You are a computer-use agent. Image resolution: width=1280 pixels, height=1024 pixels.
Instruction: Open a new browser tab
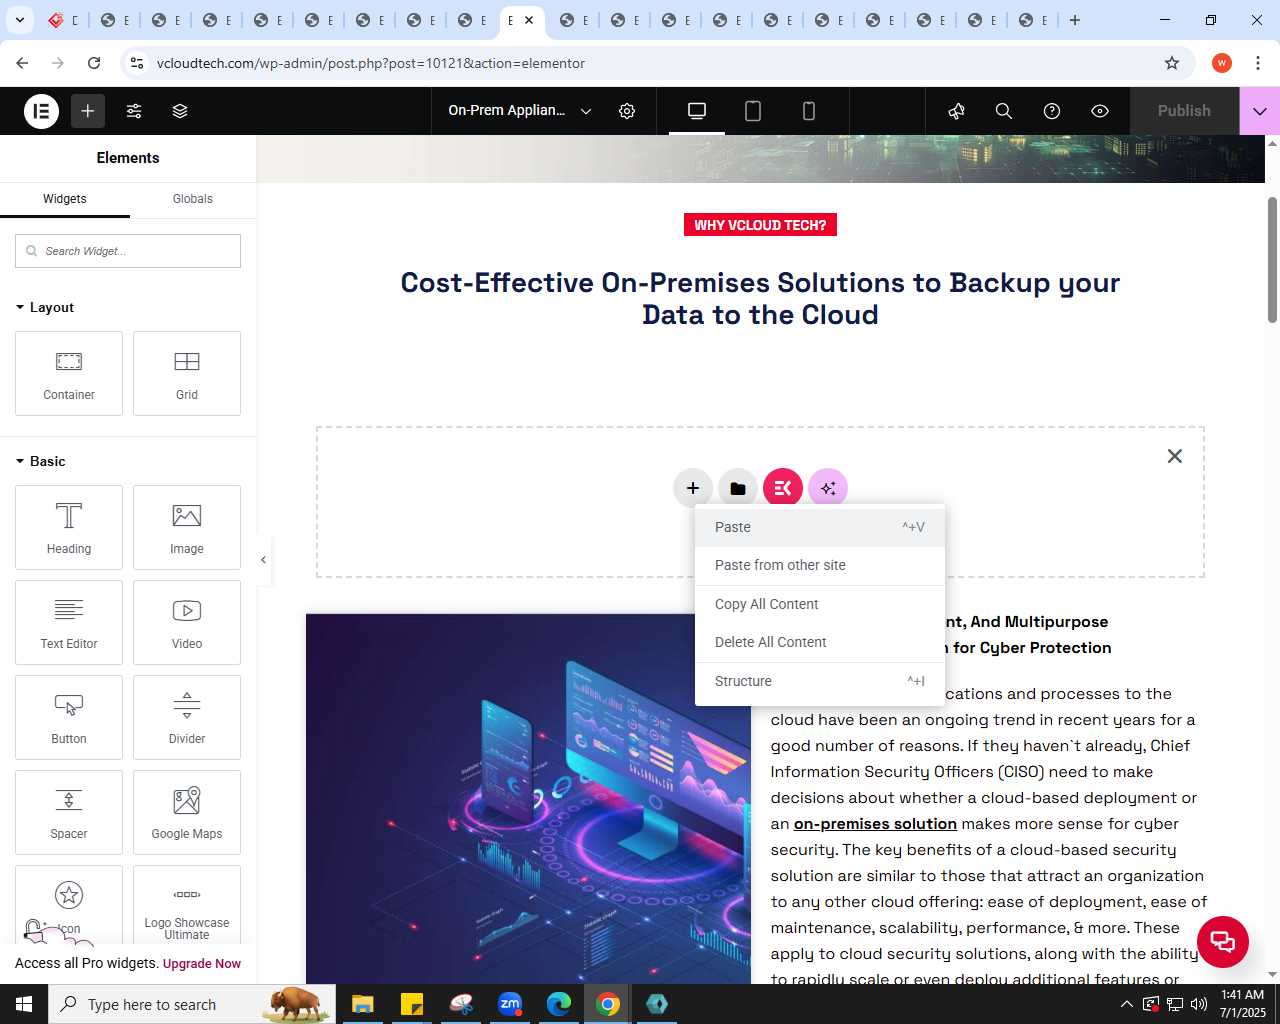[1075, 20]
